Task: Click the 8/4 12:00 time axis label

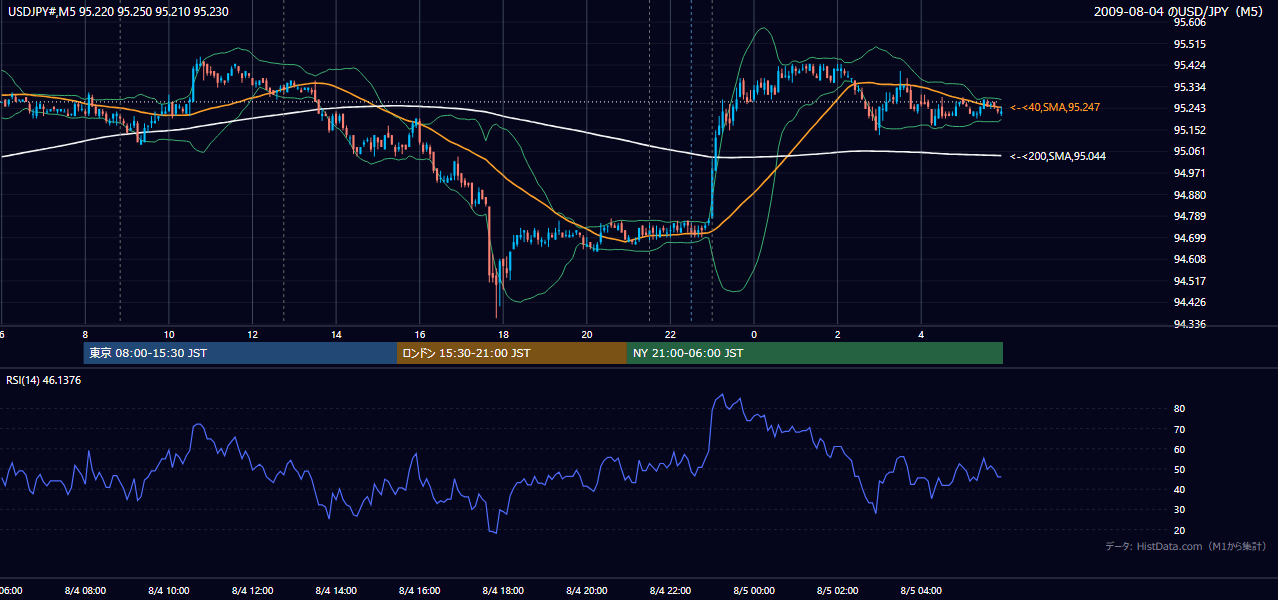Action: [x=252, y=591]
